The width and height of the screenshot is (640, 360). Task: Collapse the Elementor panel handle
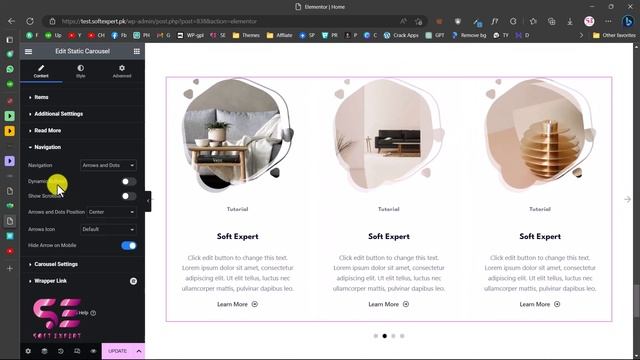pos(148,201)
